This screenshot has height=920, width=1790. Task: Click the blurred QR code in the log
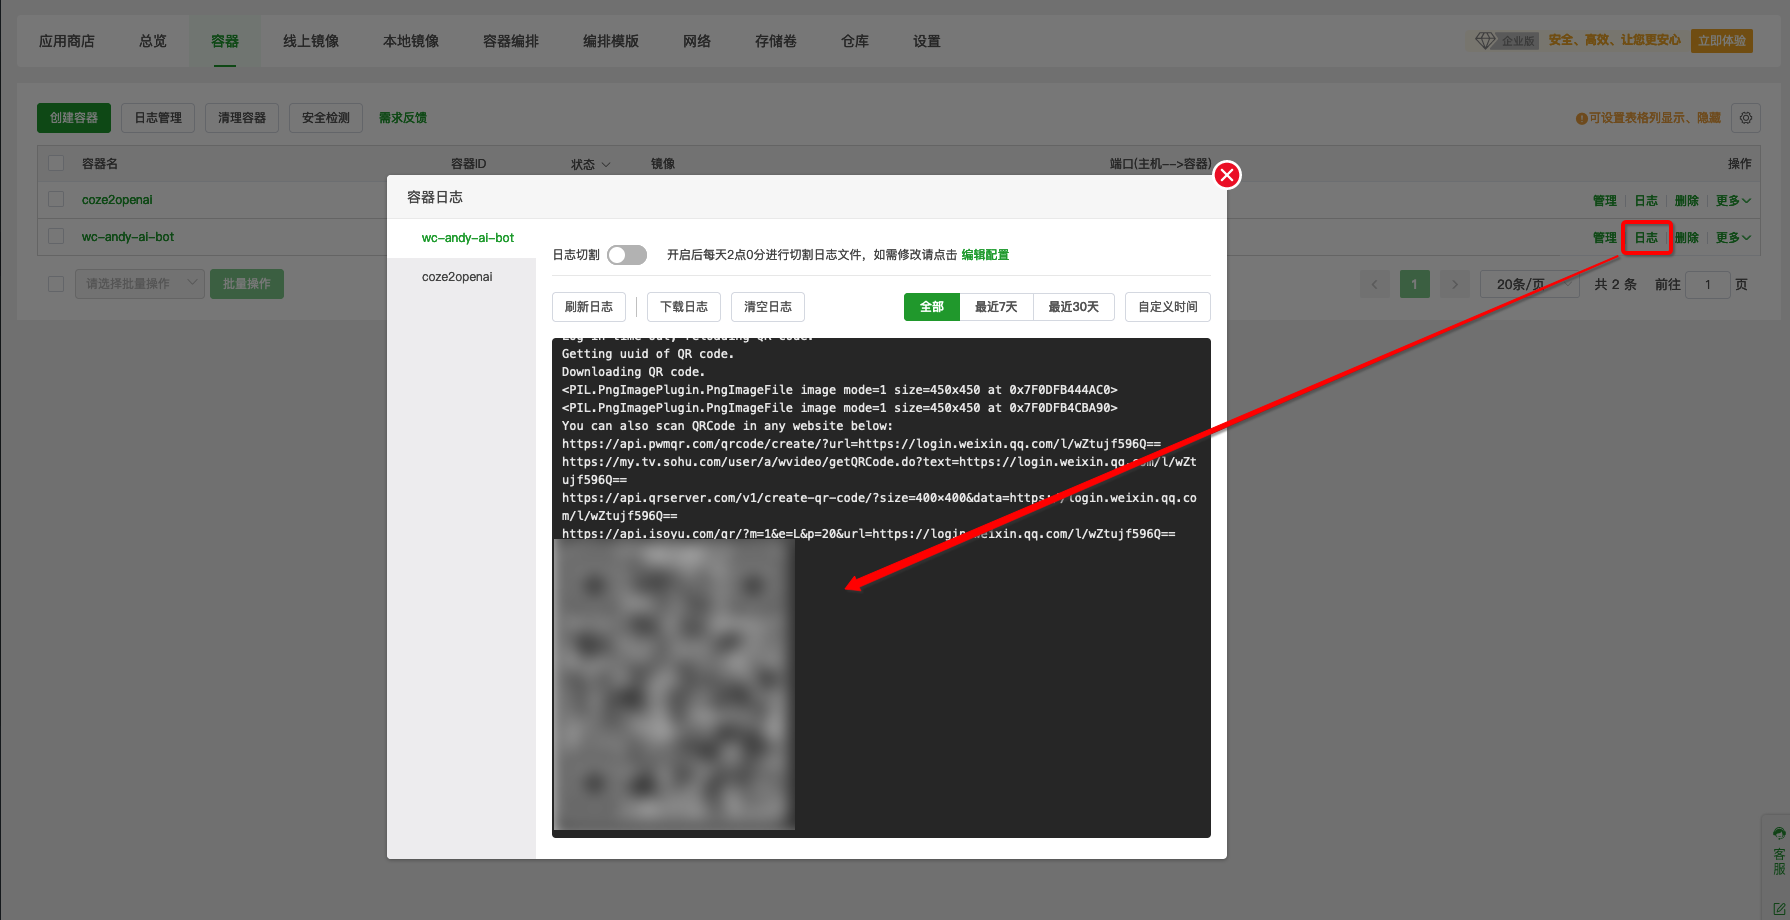coord(674,685)
